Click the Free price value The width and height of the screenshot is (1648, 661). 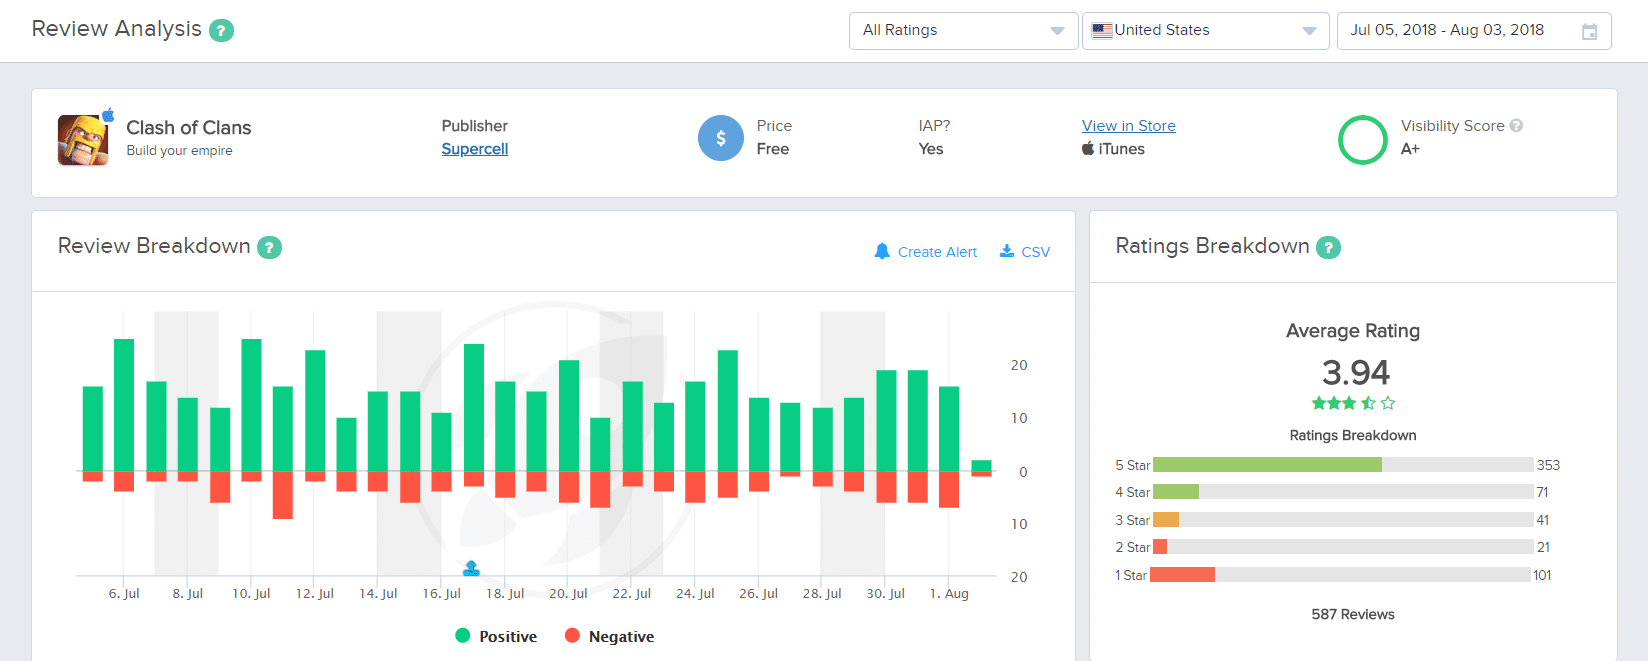coord(773,149)
